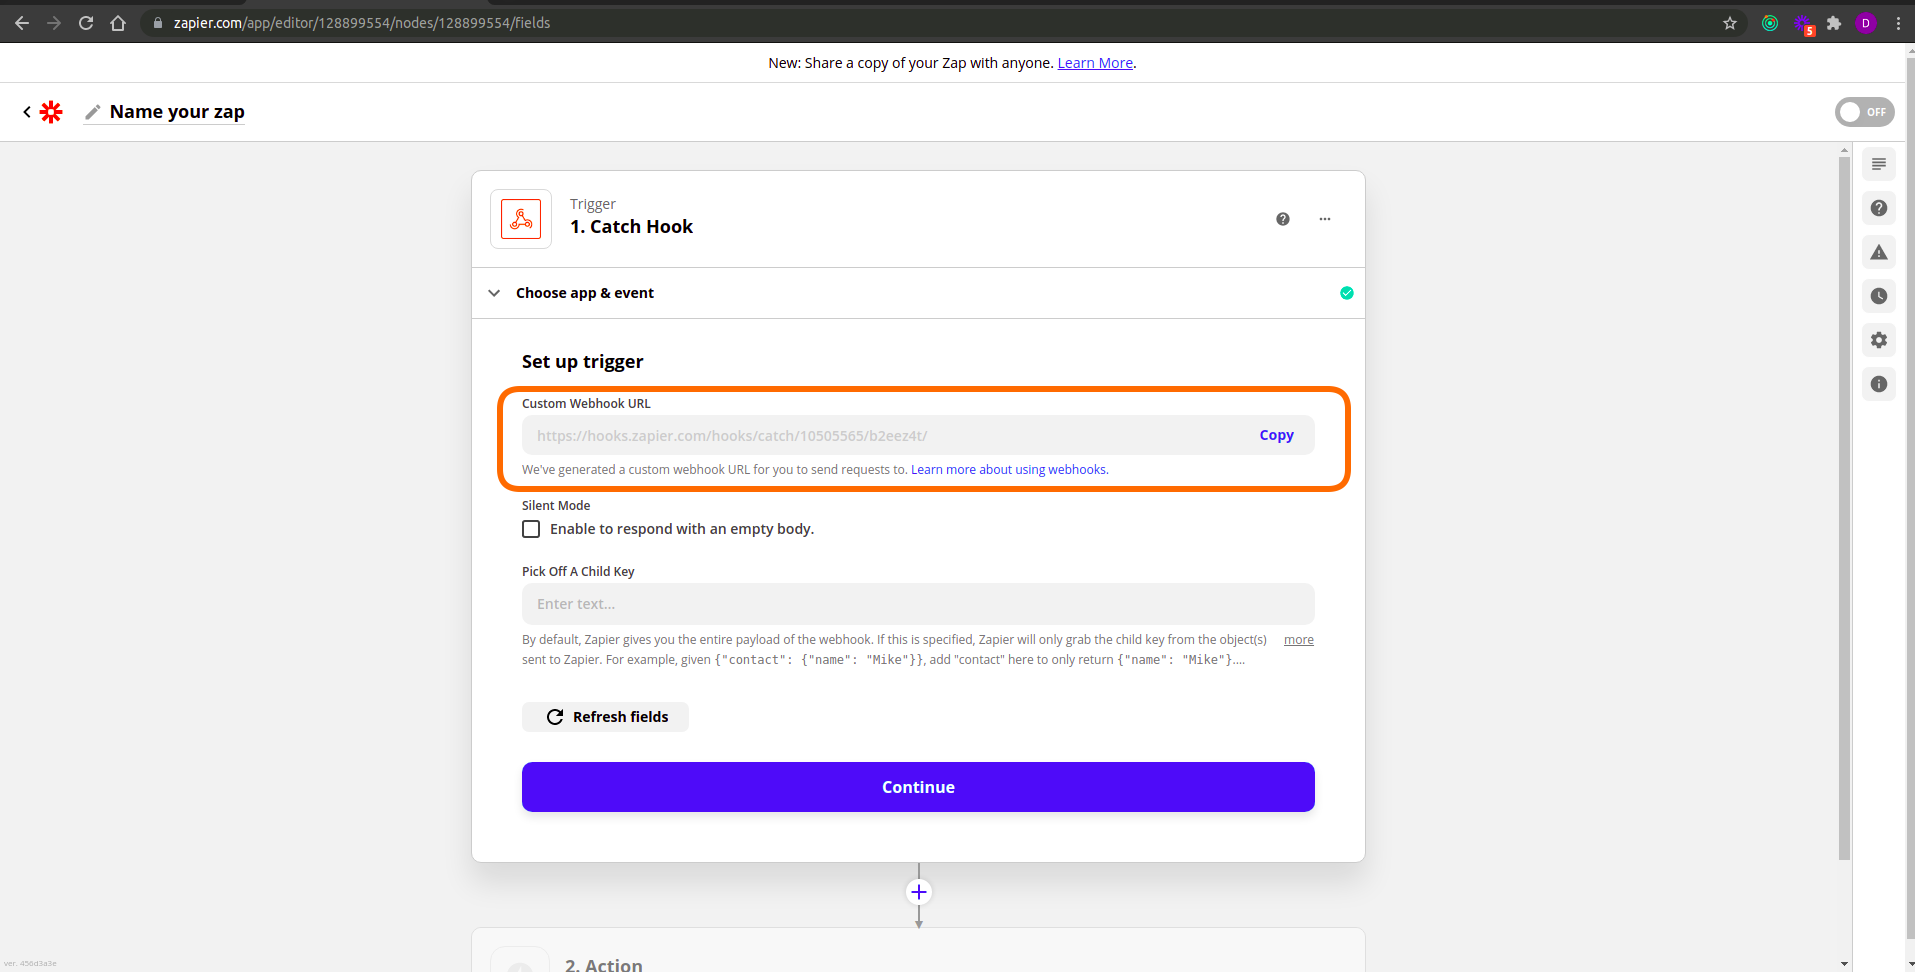Open the Chrome three-dot menu
Screen dimensions: 1915x972
(1898, 23)
